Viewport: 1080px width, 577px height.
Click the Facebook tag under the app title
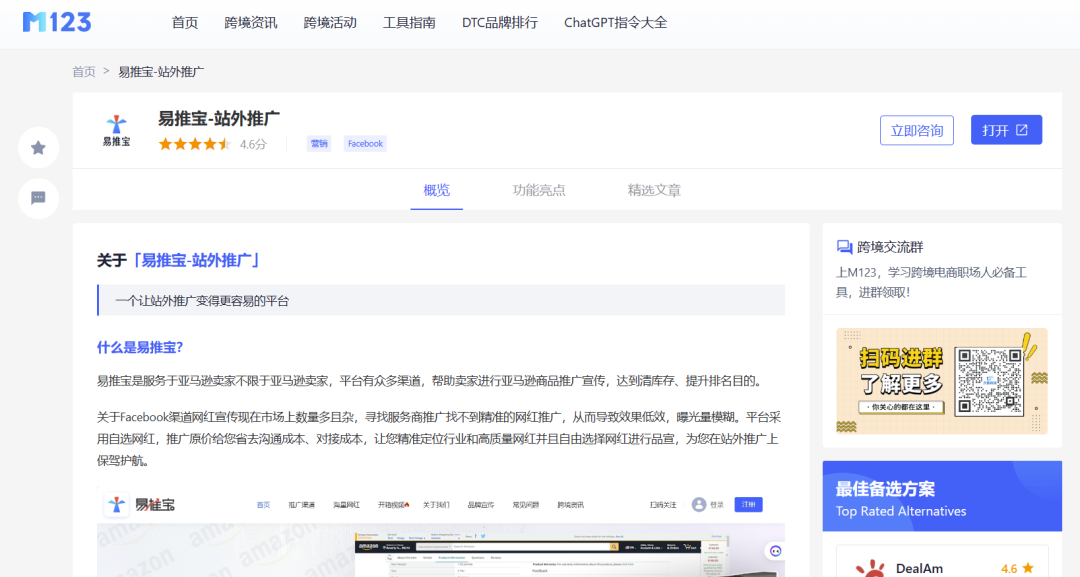pyautogui.click(x=365, y=143)
